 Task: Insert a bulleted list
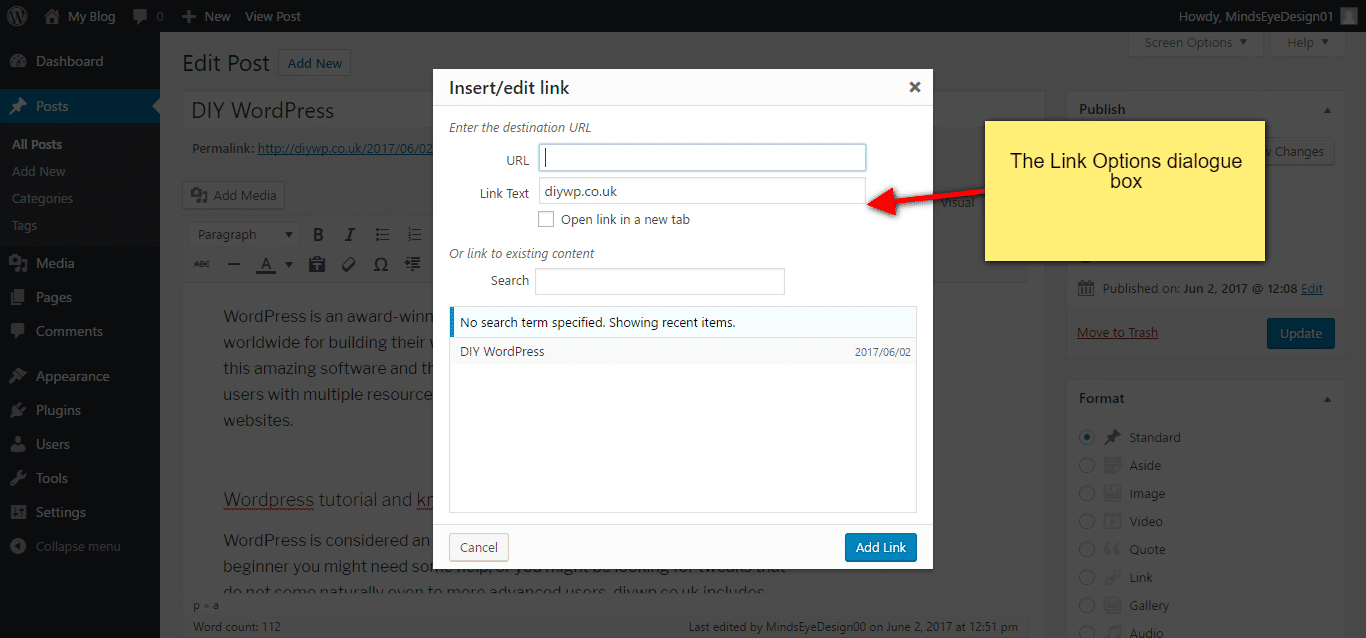[x=382, y=235]
